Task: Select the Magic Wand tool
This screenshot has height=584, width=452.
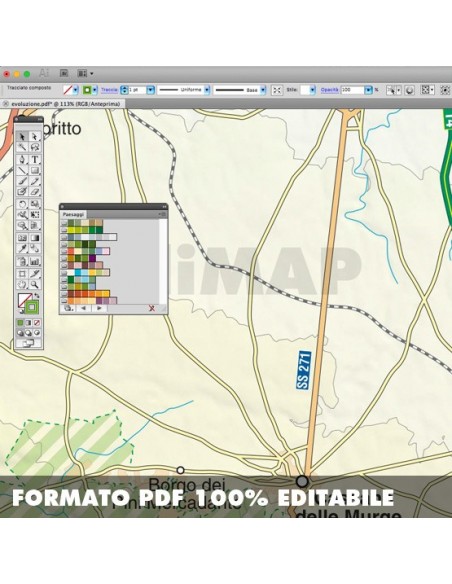Action: click(x=22, y=147)
